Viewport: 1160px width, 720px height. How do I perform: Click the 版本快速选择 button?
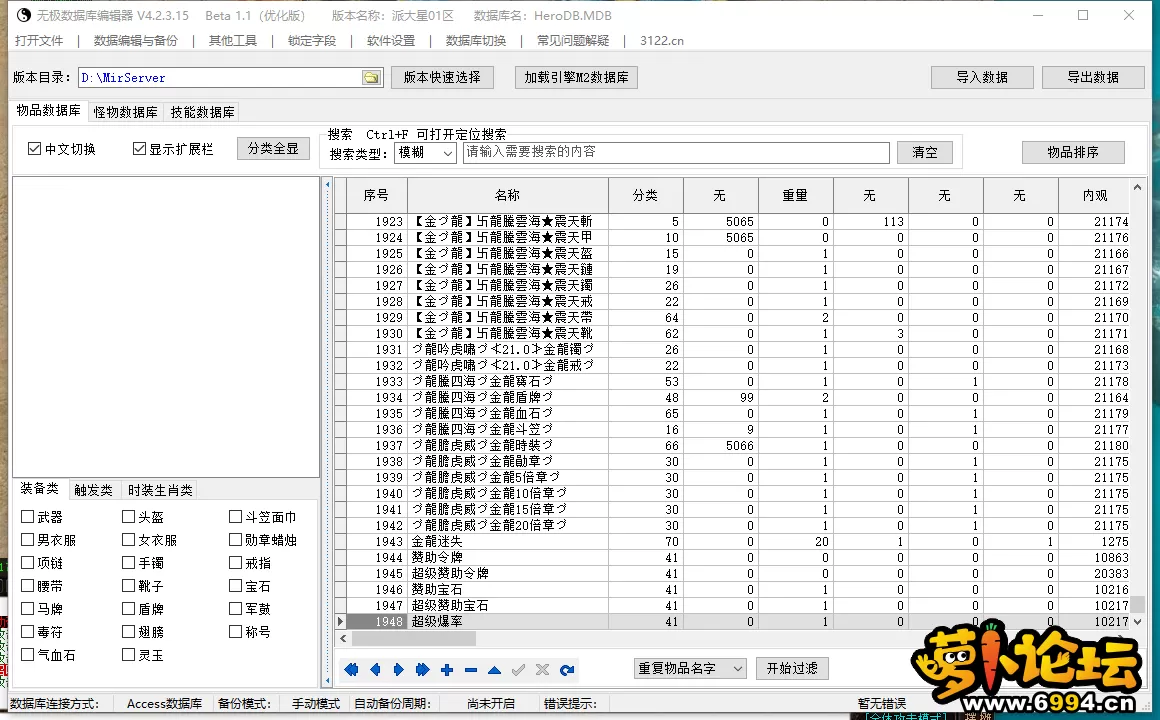442,77
